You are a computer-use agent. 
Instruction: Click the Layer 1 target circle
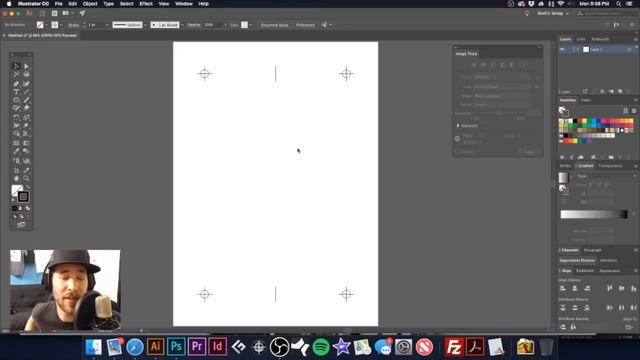(x=629, y=49)
